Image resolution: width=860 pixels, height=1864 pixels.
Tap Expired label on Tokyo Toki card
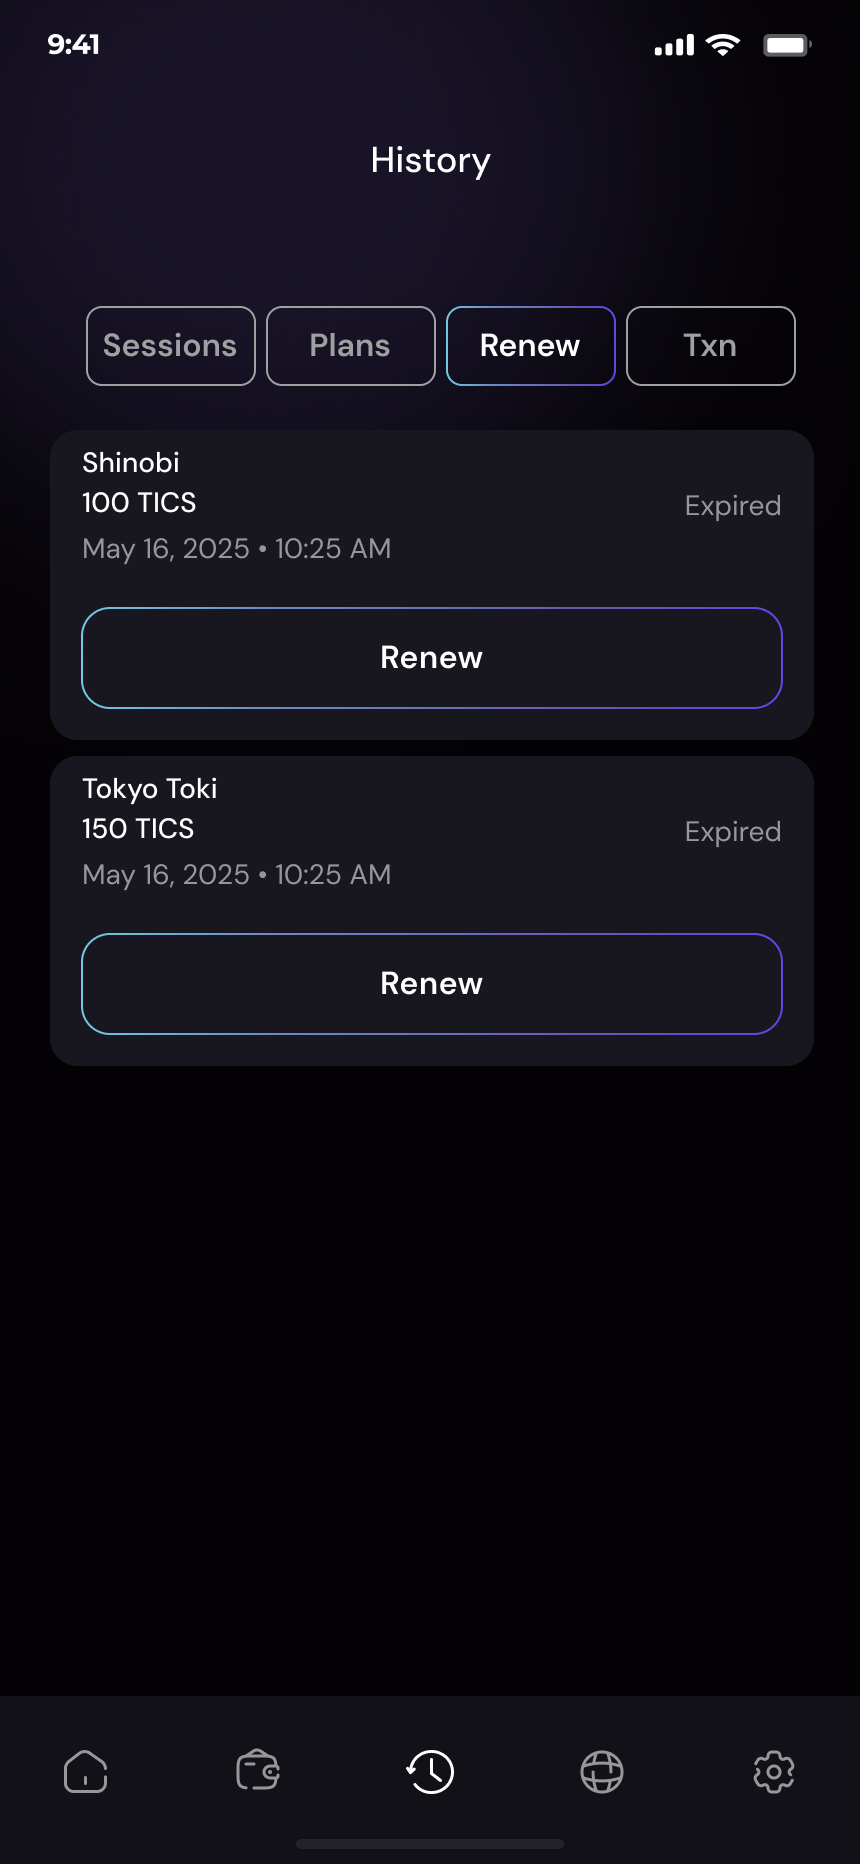pyautogui.click(x=732, y=832)
